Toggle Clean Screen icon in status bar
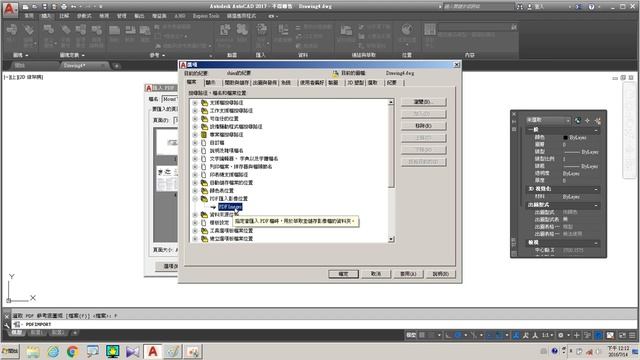Viewport: 640px width, 360px height. click(622, 335)
